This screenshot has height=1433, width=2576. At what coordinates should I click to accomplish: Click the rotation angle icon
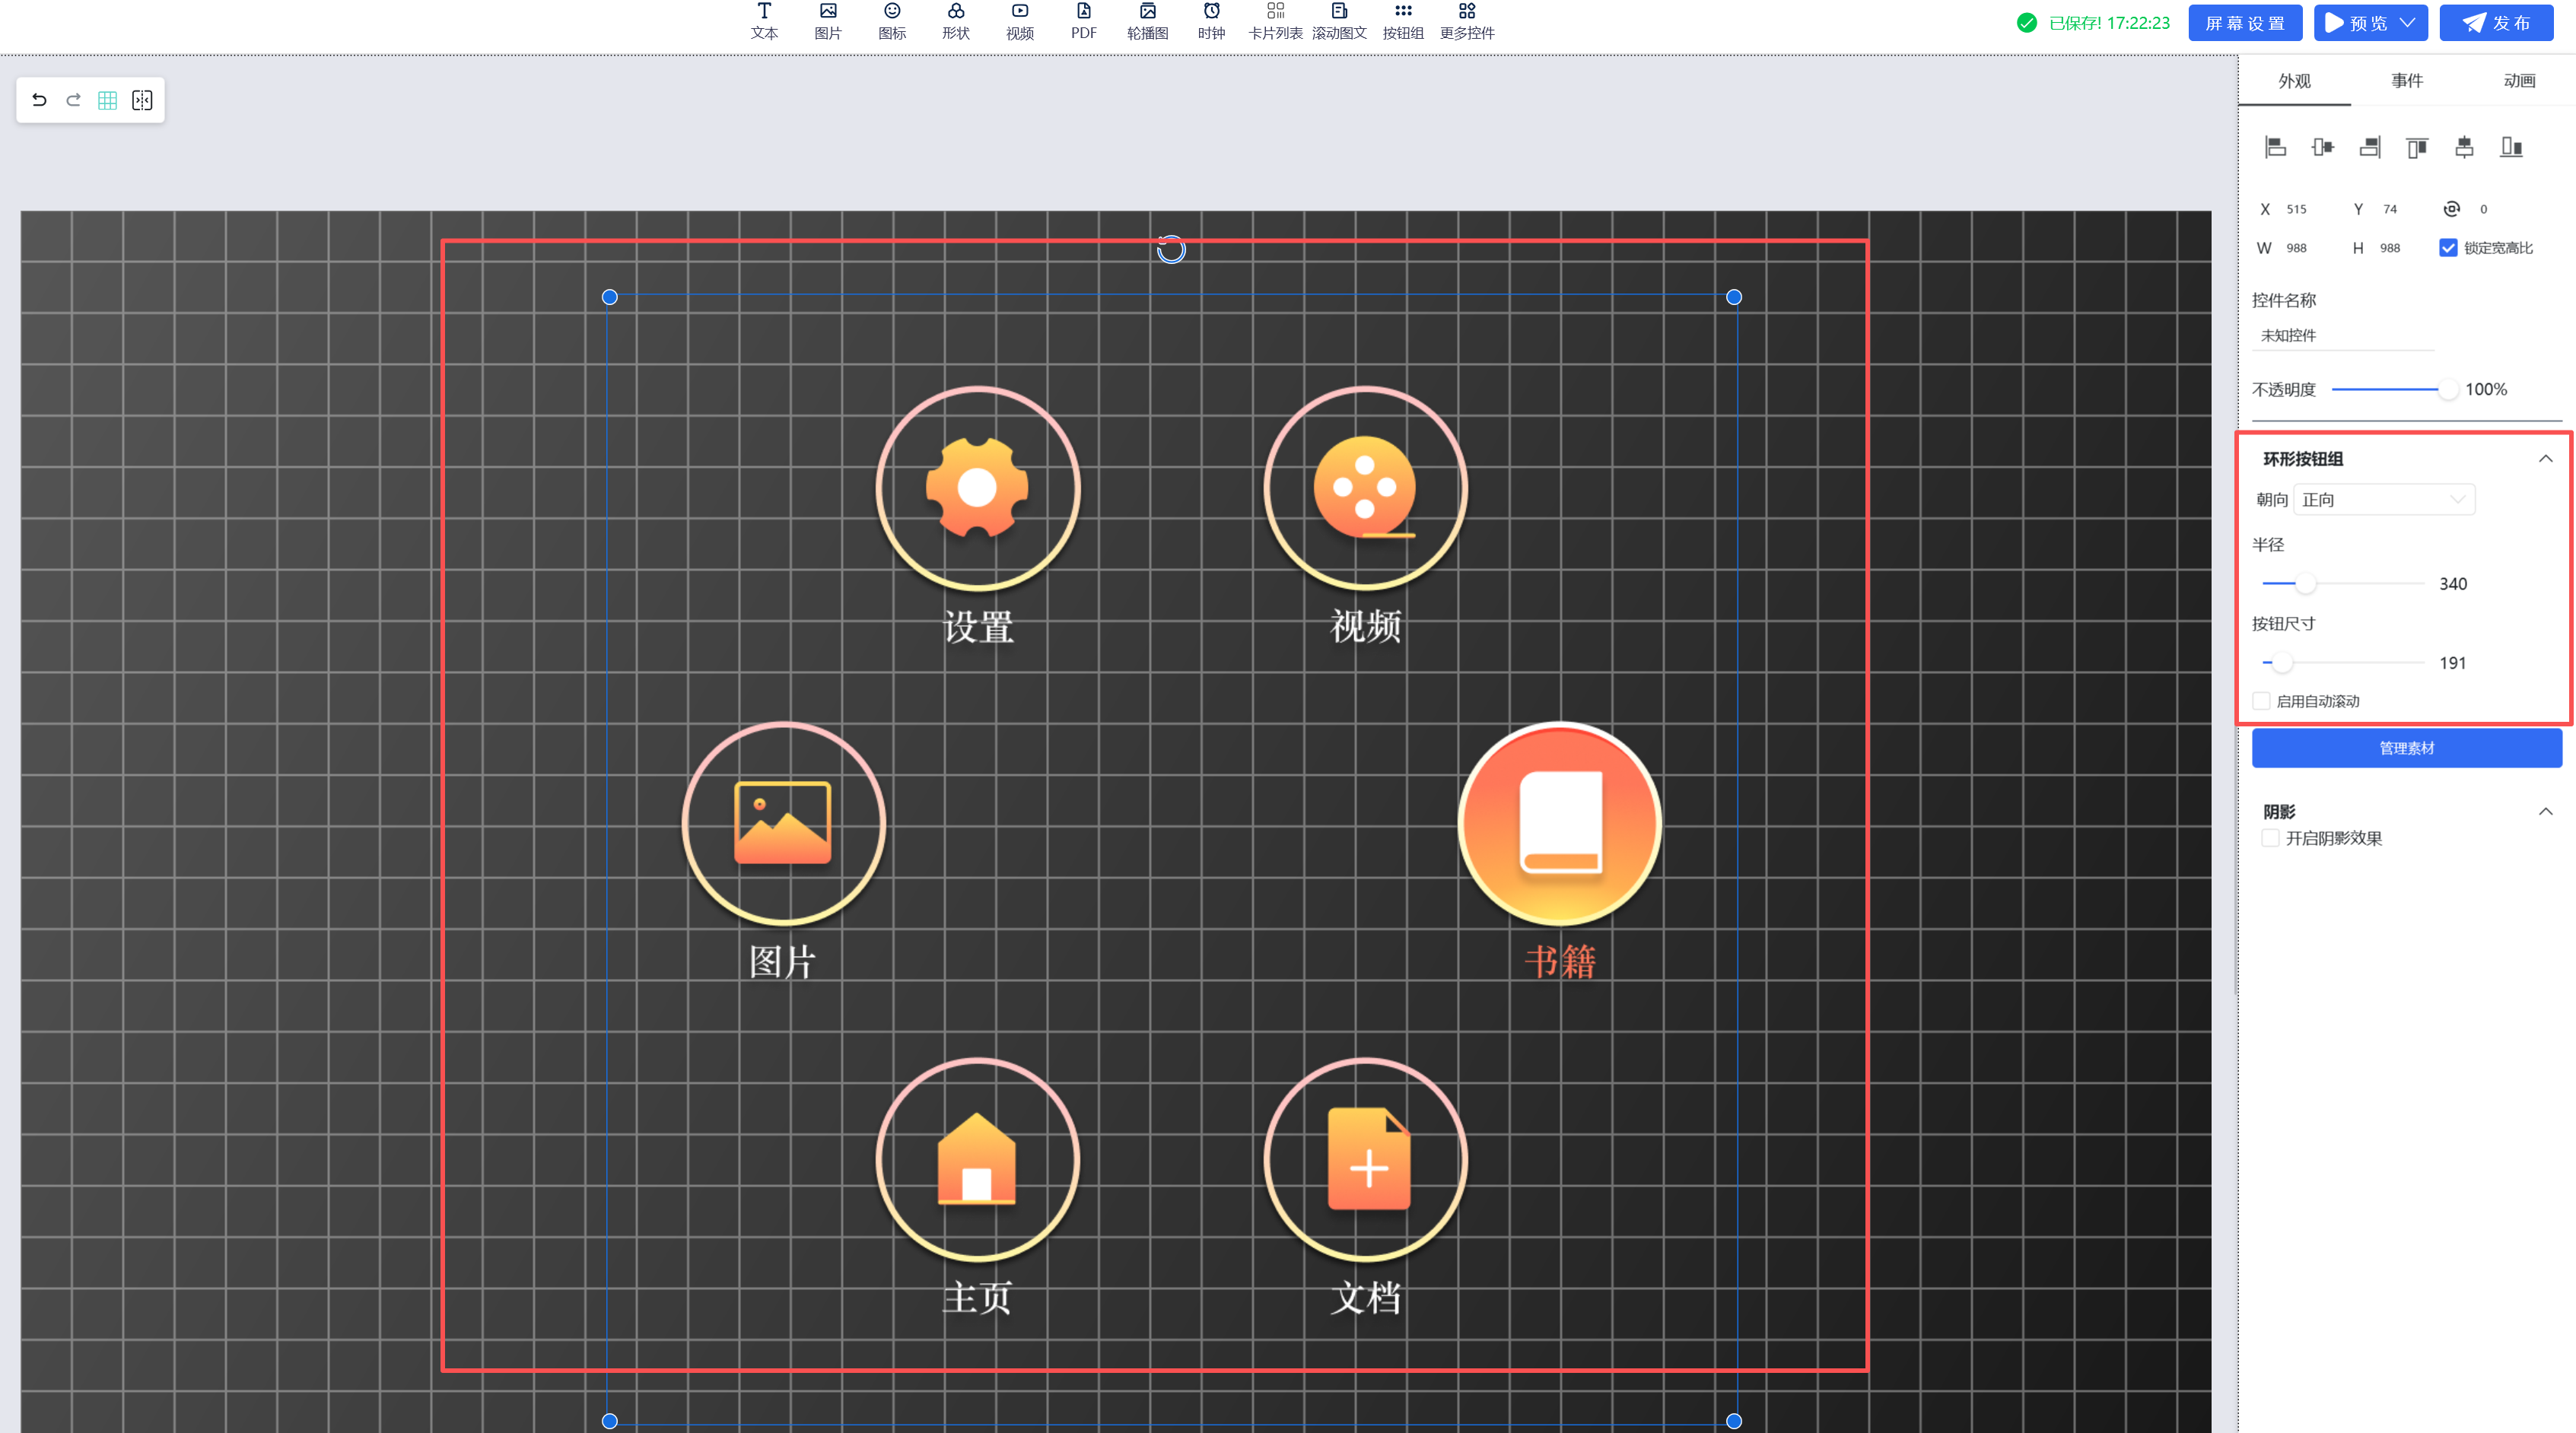pos(2451,209)
